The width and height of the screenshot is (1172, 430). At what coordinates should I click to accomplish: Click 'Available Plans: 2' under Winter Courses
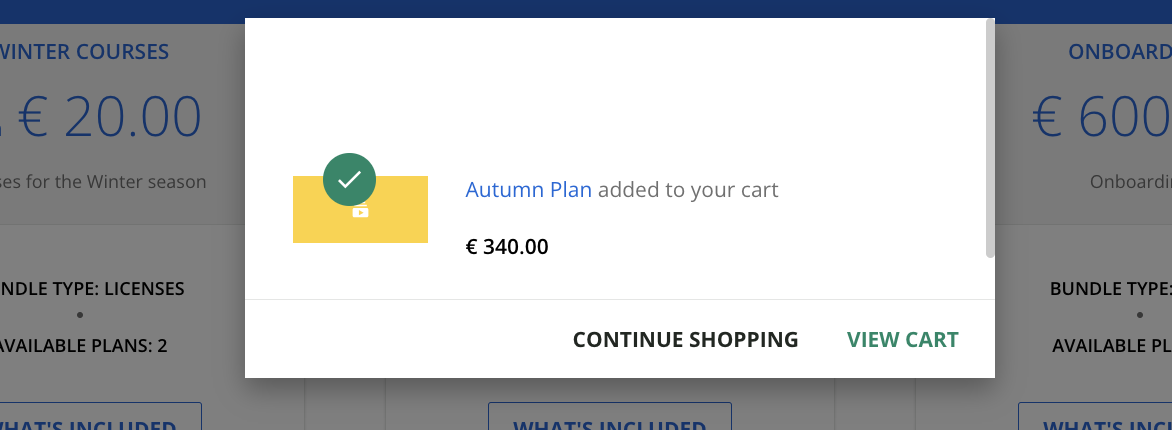(x=83, y=346)
